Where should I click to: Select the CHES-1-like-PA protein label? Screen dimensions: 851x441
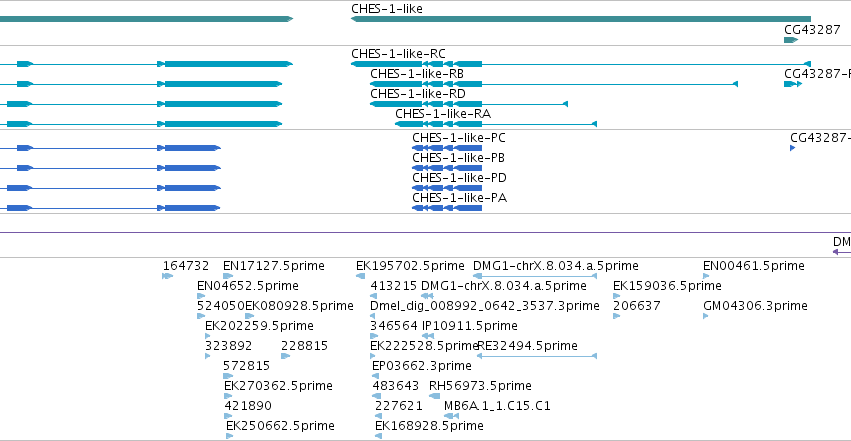459,198
